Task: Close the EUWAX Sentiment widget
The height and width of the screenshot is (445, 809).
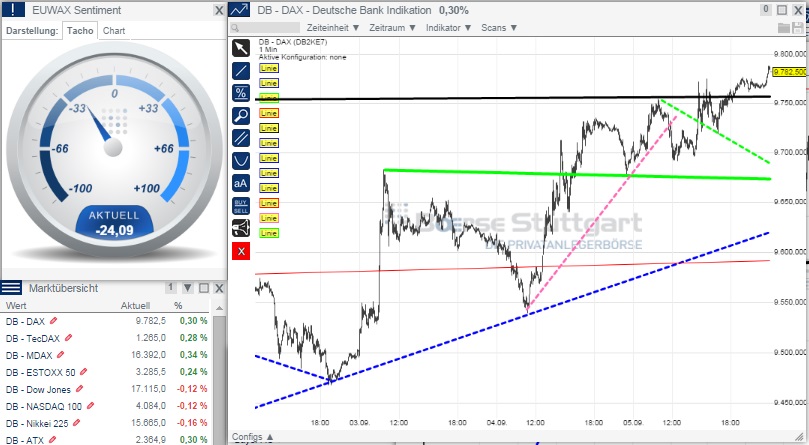Action: 219,10
